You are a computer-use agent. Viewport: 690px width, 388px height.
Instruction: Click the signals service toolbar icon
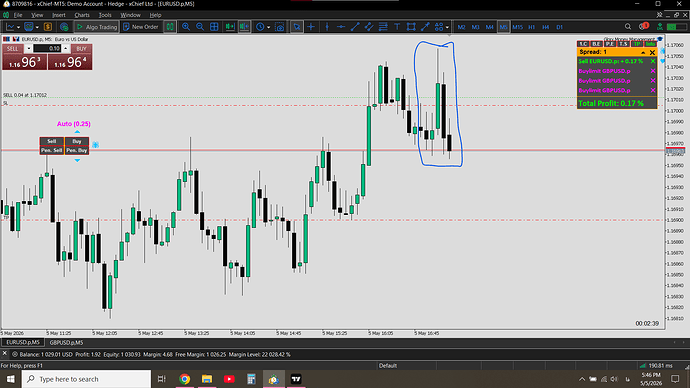64,27
